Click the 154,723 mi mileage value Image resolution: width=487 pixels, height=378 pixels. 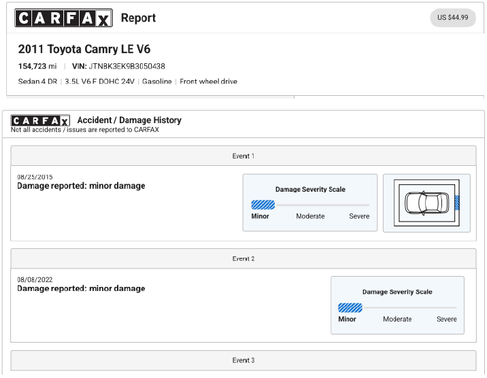(37, 66)
